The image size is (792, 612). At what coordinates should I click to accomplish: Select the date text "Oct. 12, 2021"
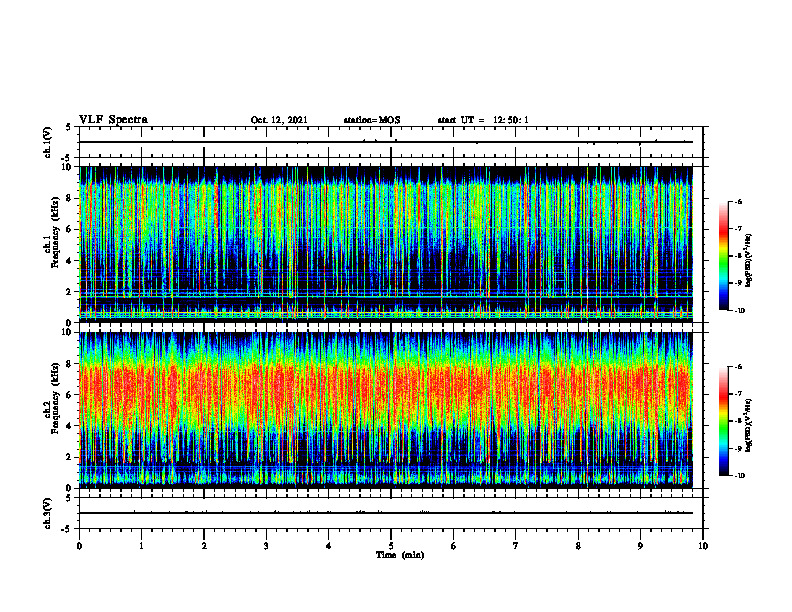279,120
